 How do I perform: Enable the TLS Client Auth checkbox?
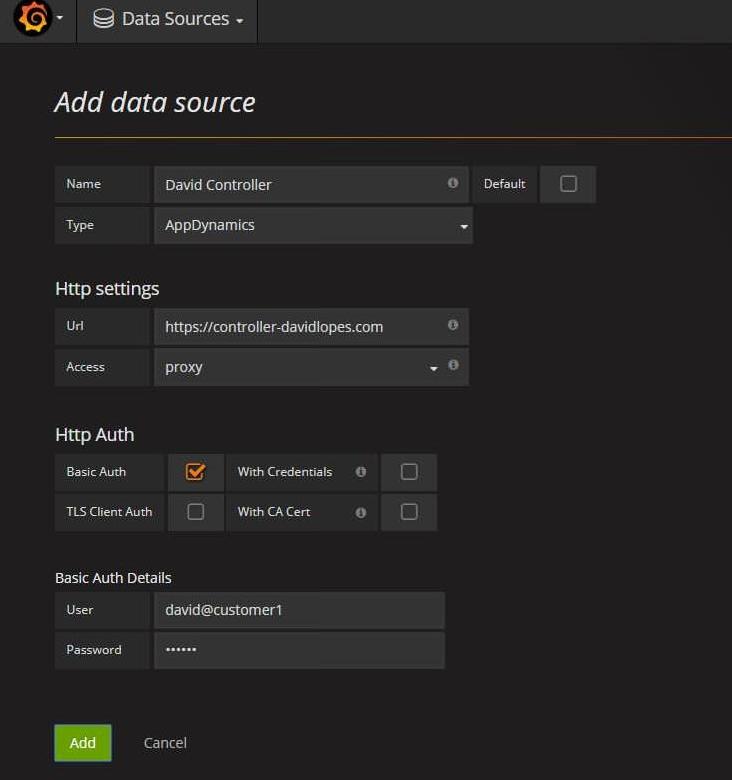(195, 511)
